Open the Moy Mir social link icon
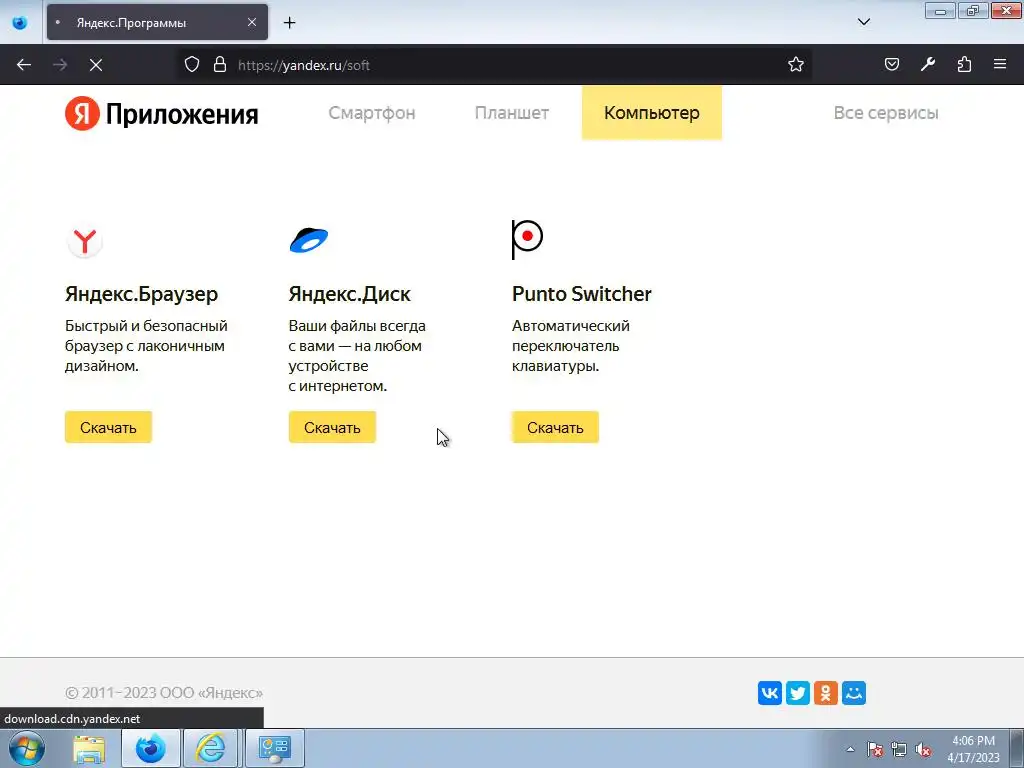 (x=854, y=693)
